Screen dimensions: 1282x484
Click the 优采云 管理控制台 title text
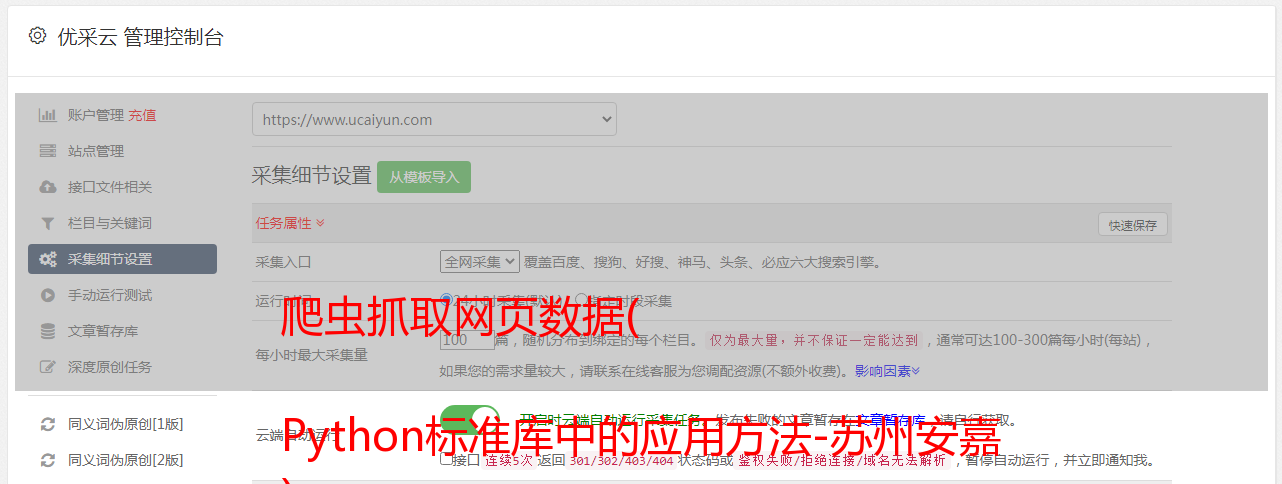pos(140,37)
